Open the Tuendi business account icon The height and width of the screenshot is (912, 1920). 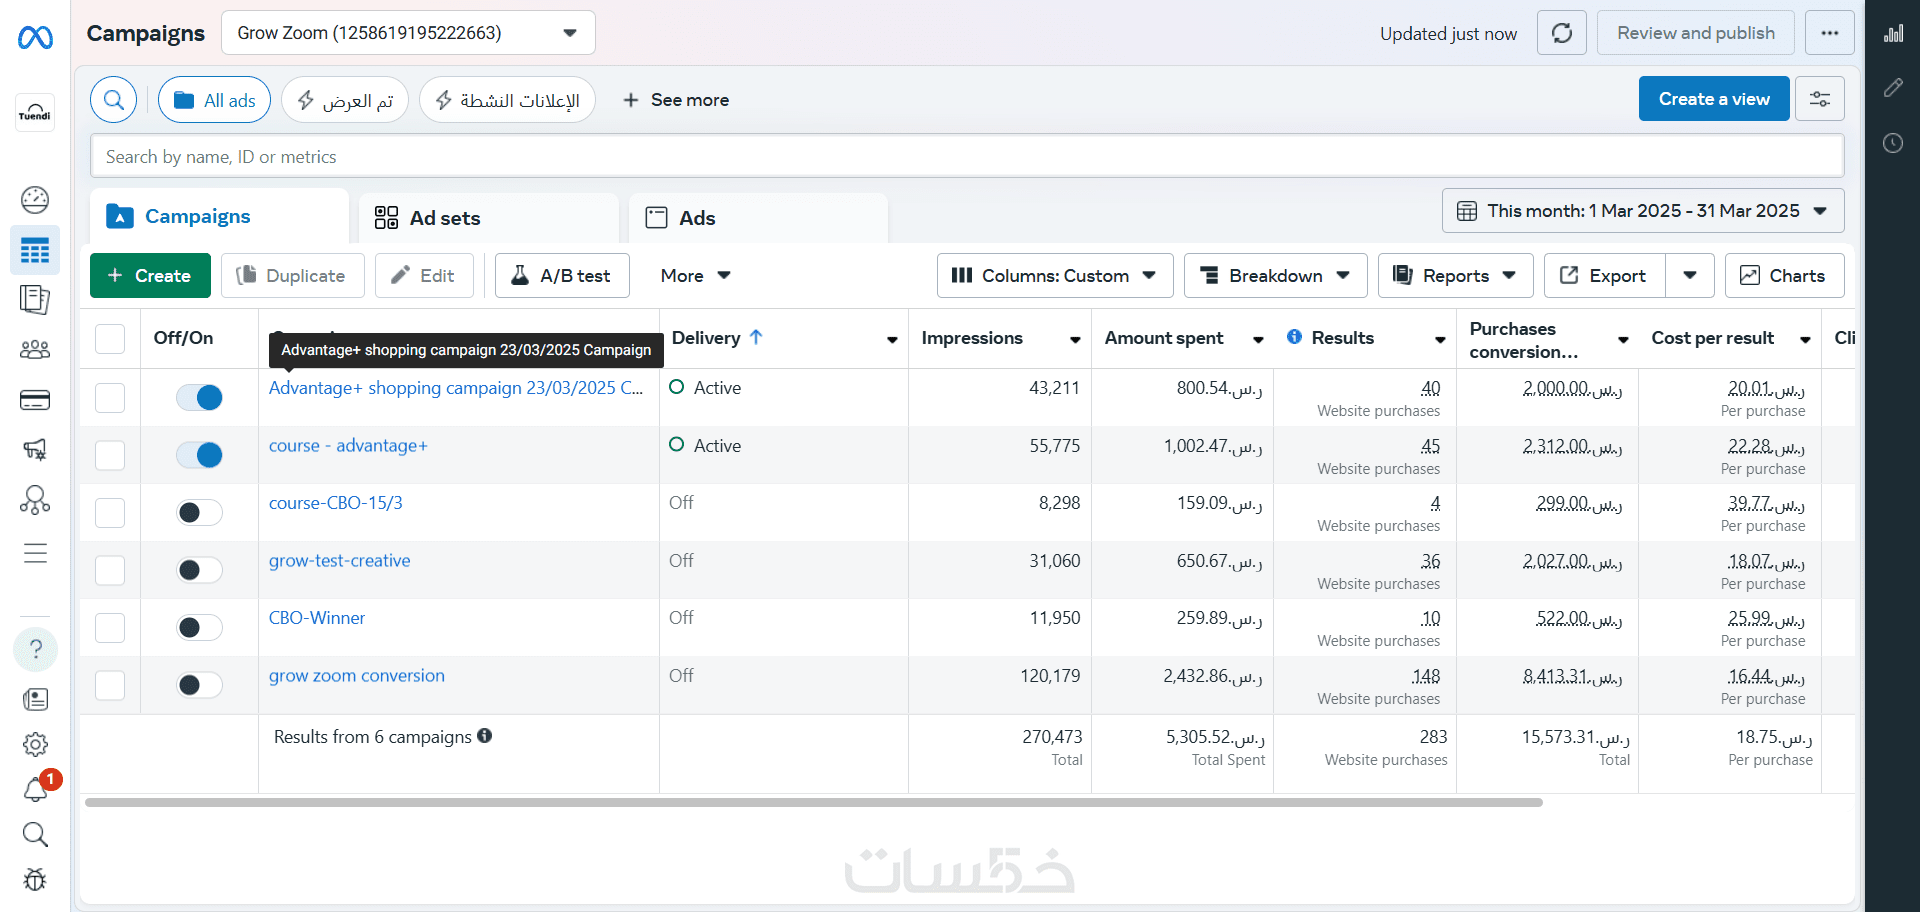(35, 112)
